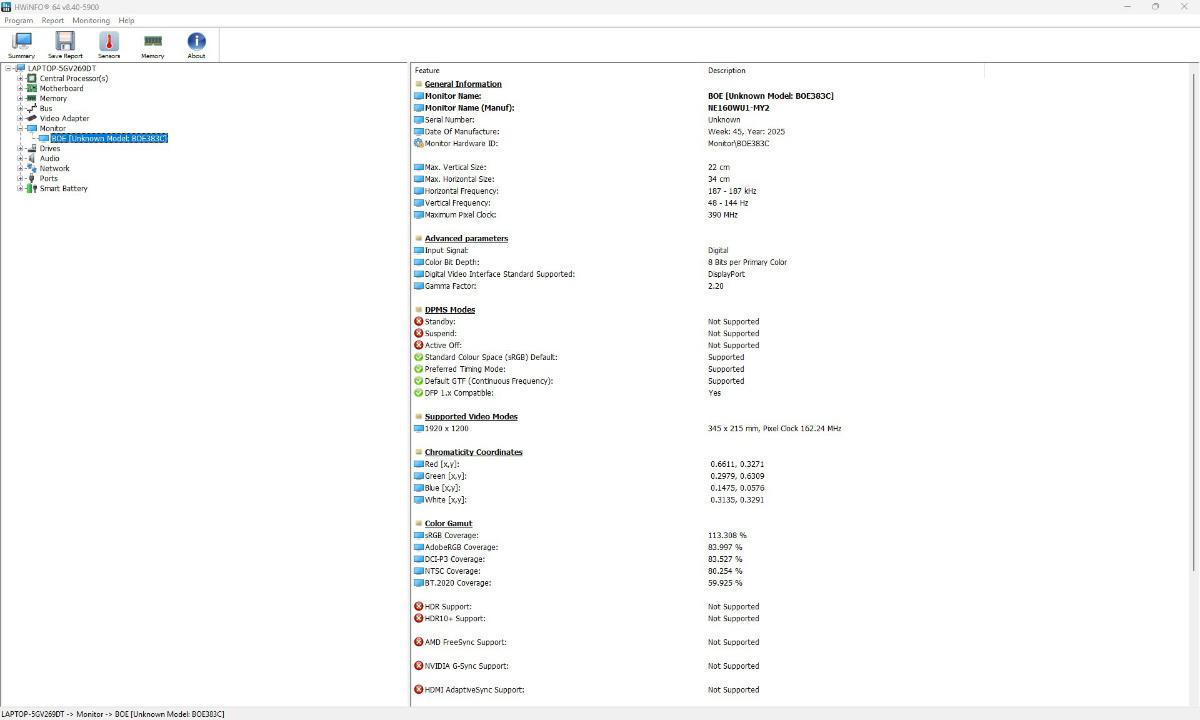Click the green check beside Preferred Timing Mode
Viewport: 1200px width, 720px height.
coord(419,369)
